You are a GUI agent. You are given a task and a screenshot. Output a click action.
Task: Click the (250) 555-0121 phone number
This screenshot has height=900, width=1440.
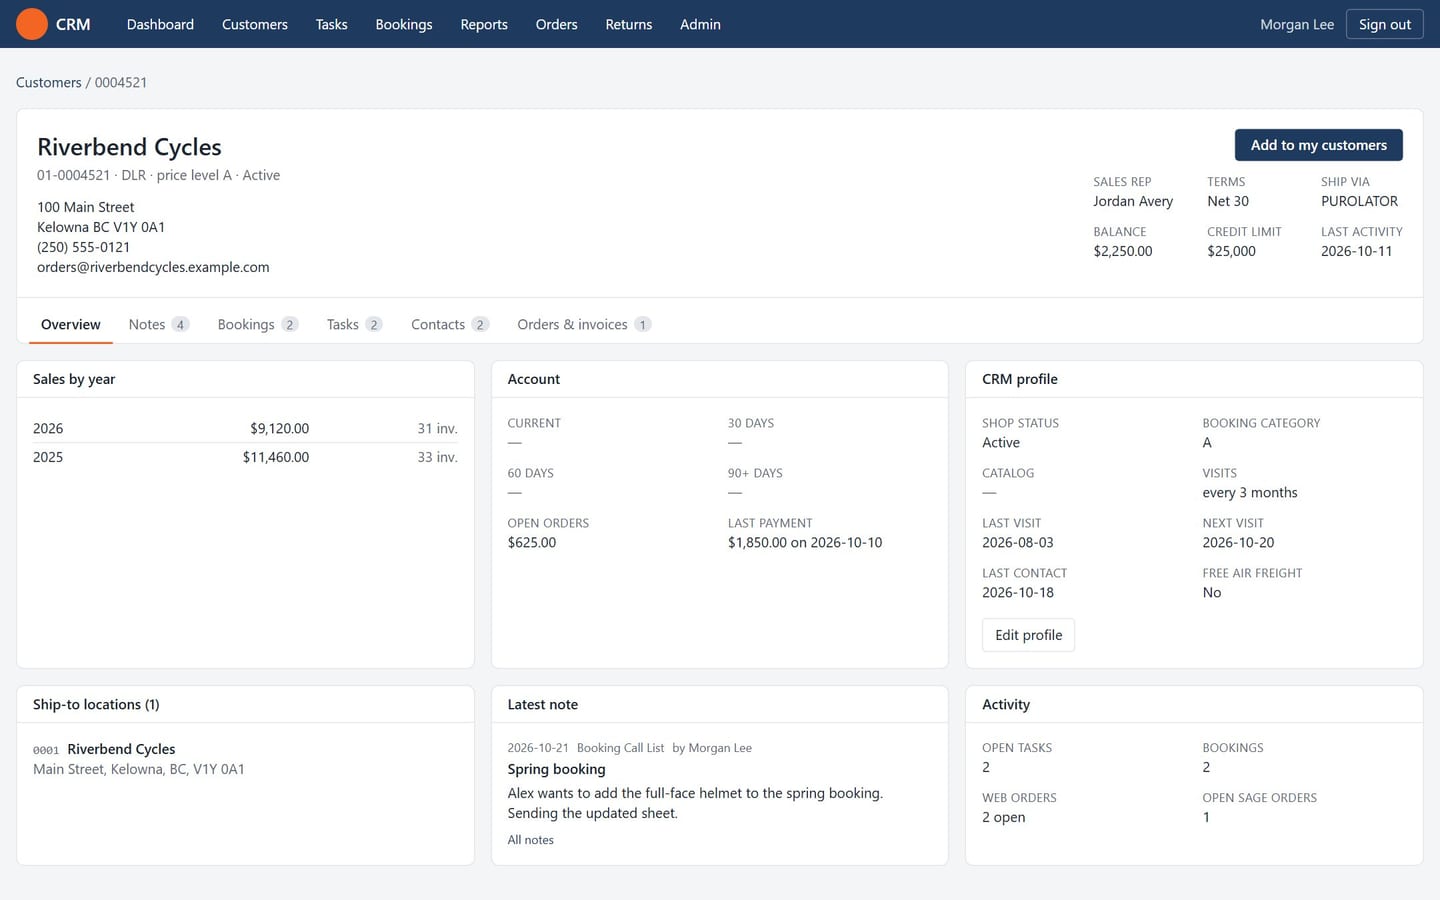pos(83,247)
